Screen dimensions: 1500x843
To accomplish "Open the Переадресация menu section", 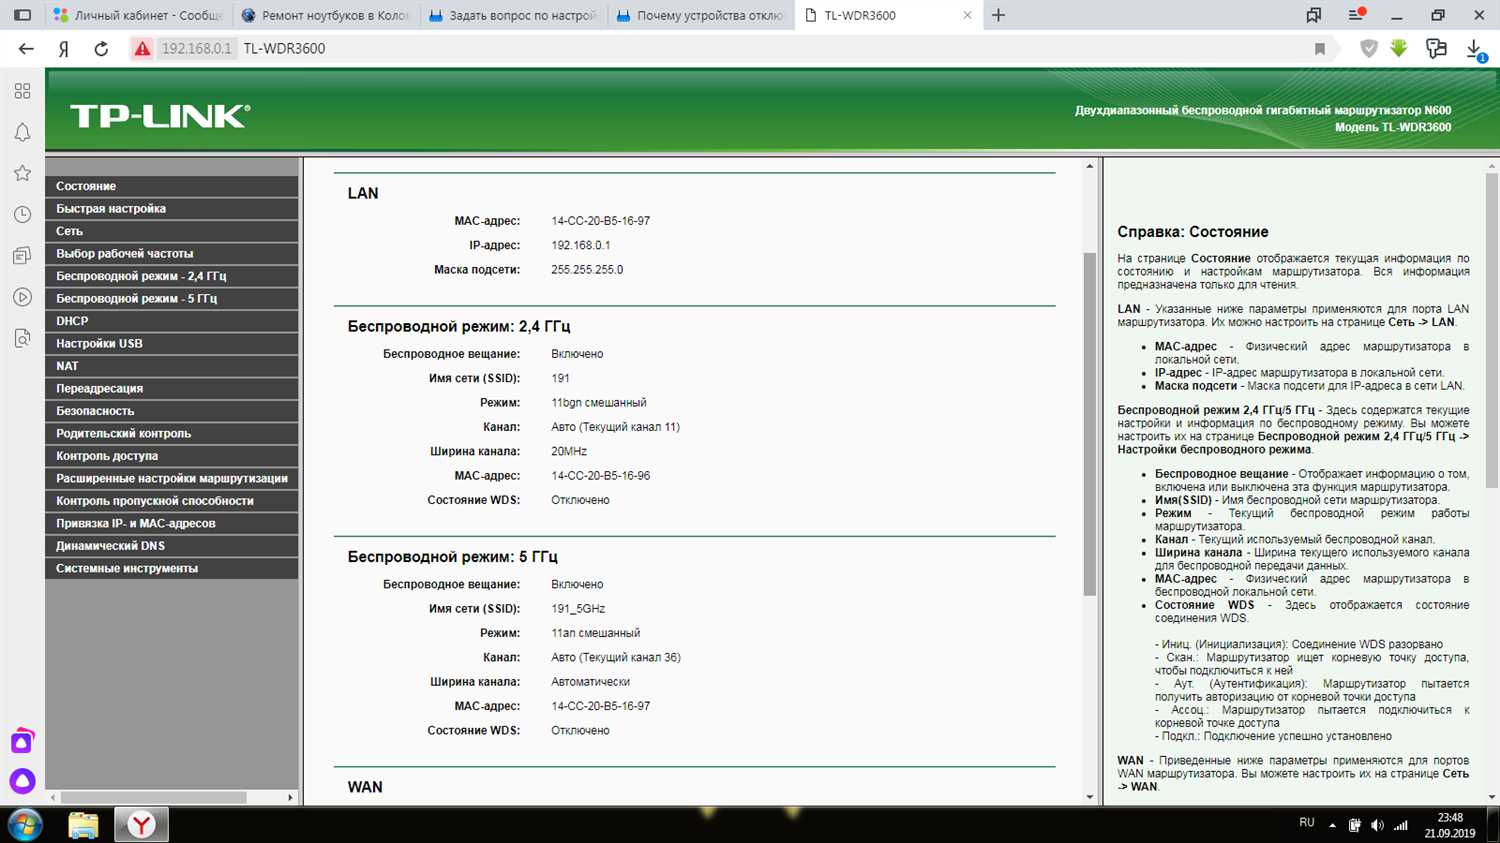I will [172, 389].
